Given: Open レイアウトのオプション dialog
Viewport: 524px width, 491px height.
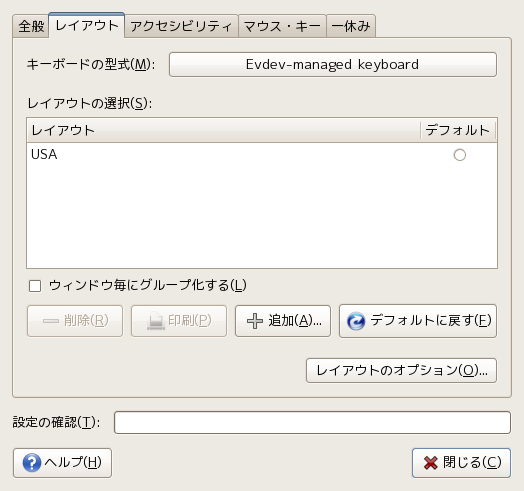Looking at the screenshot, I should tap(401, 370).
